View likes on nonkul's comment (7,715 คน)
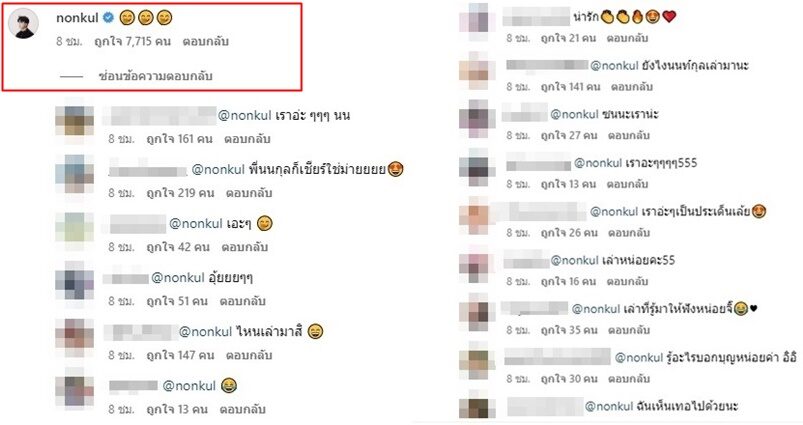The image size is (803, 425). click(132, 41)
